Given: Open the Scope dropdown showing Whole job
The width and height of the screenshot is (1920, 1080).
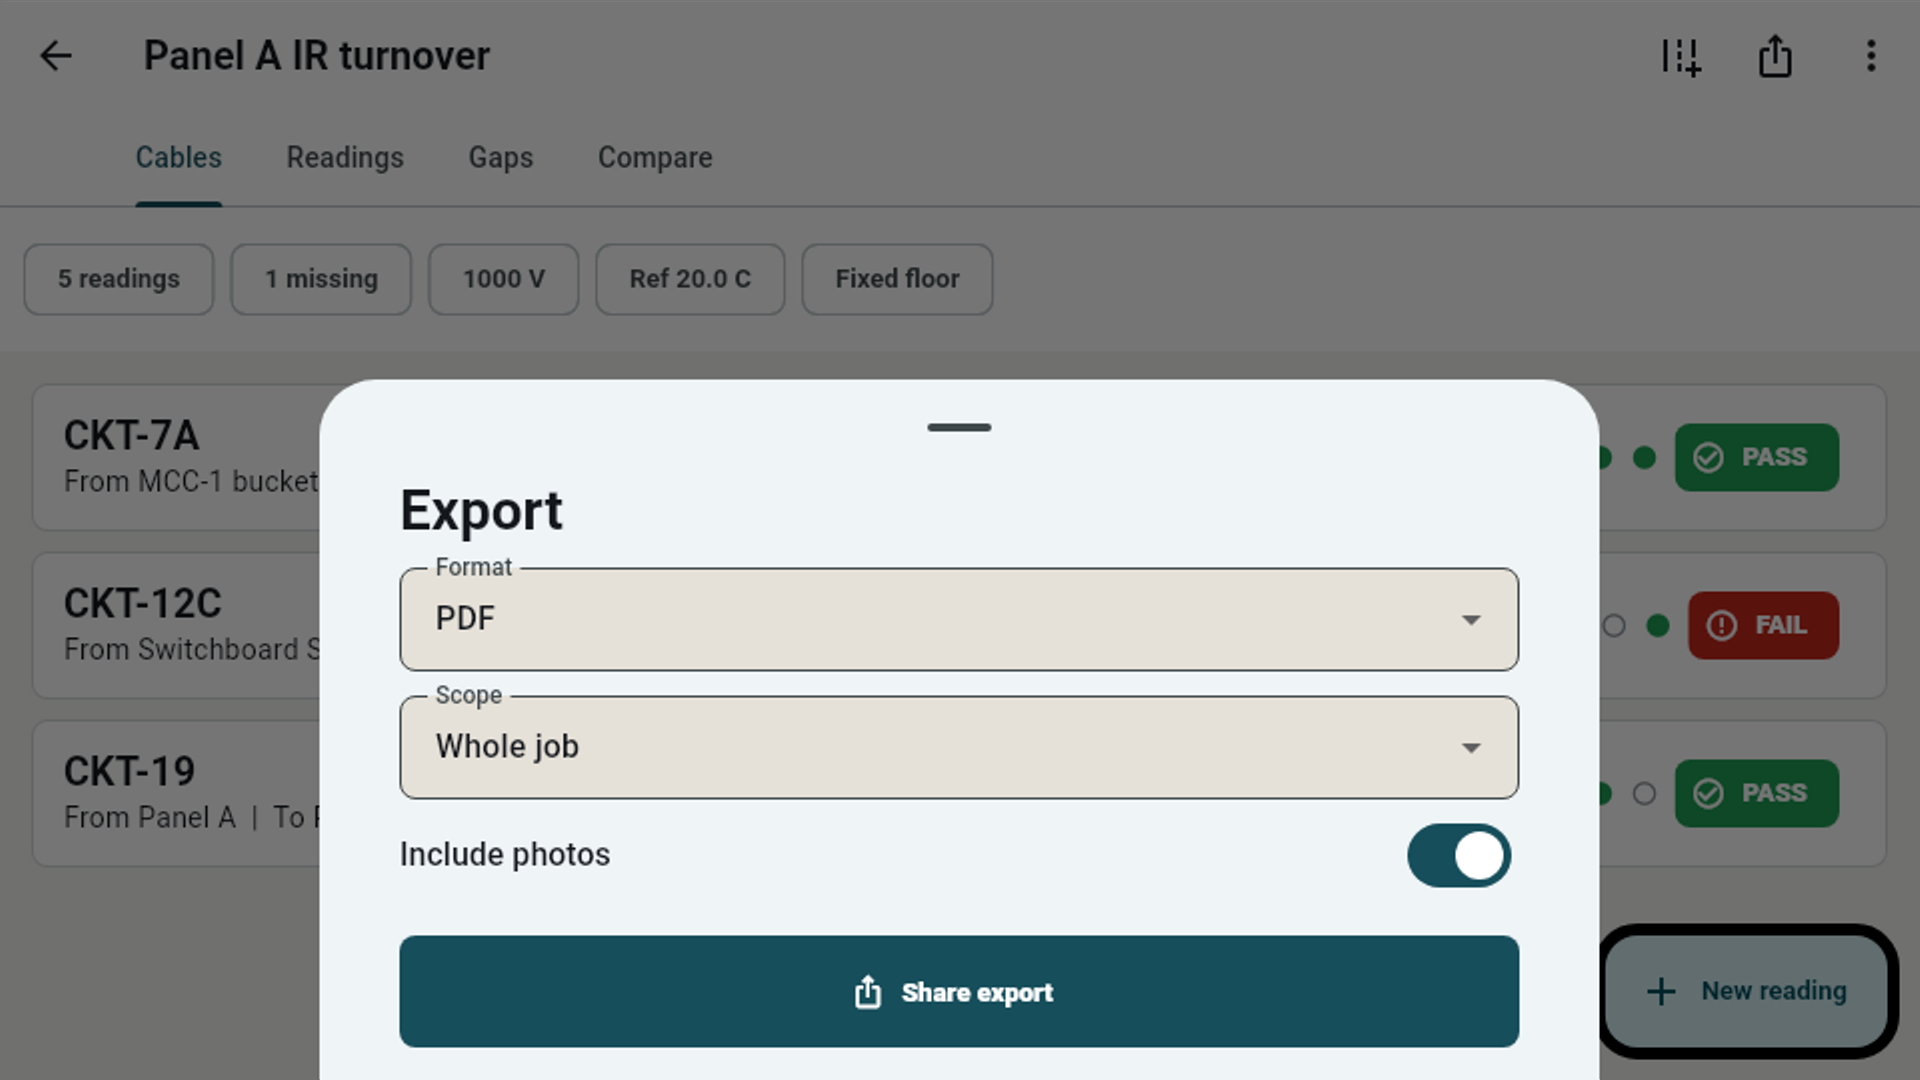Looking at the screenshot, I should (x=959, y=747).
